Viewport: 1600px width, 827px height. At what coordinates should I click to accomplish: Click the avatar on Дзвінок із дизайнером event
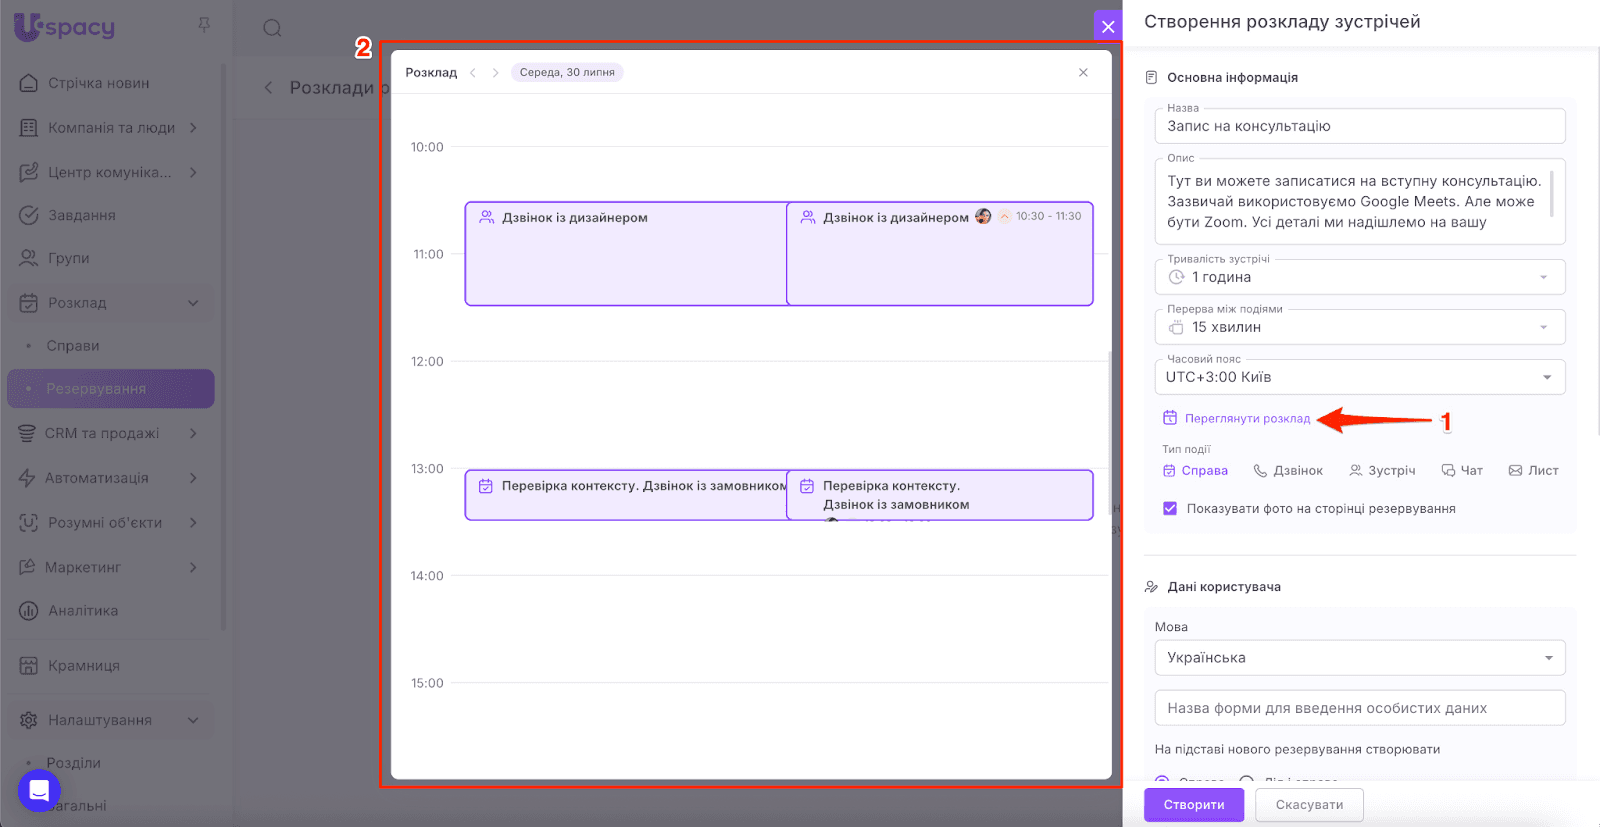pyautogui.click(x=983, y=216)
